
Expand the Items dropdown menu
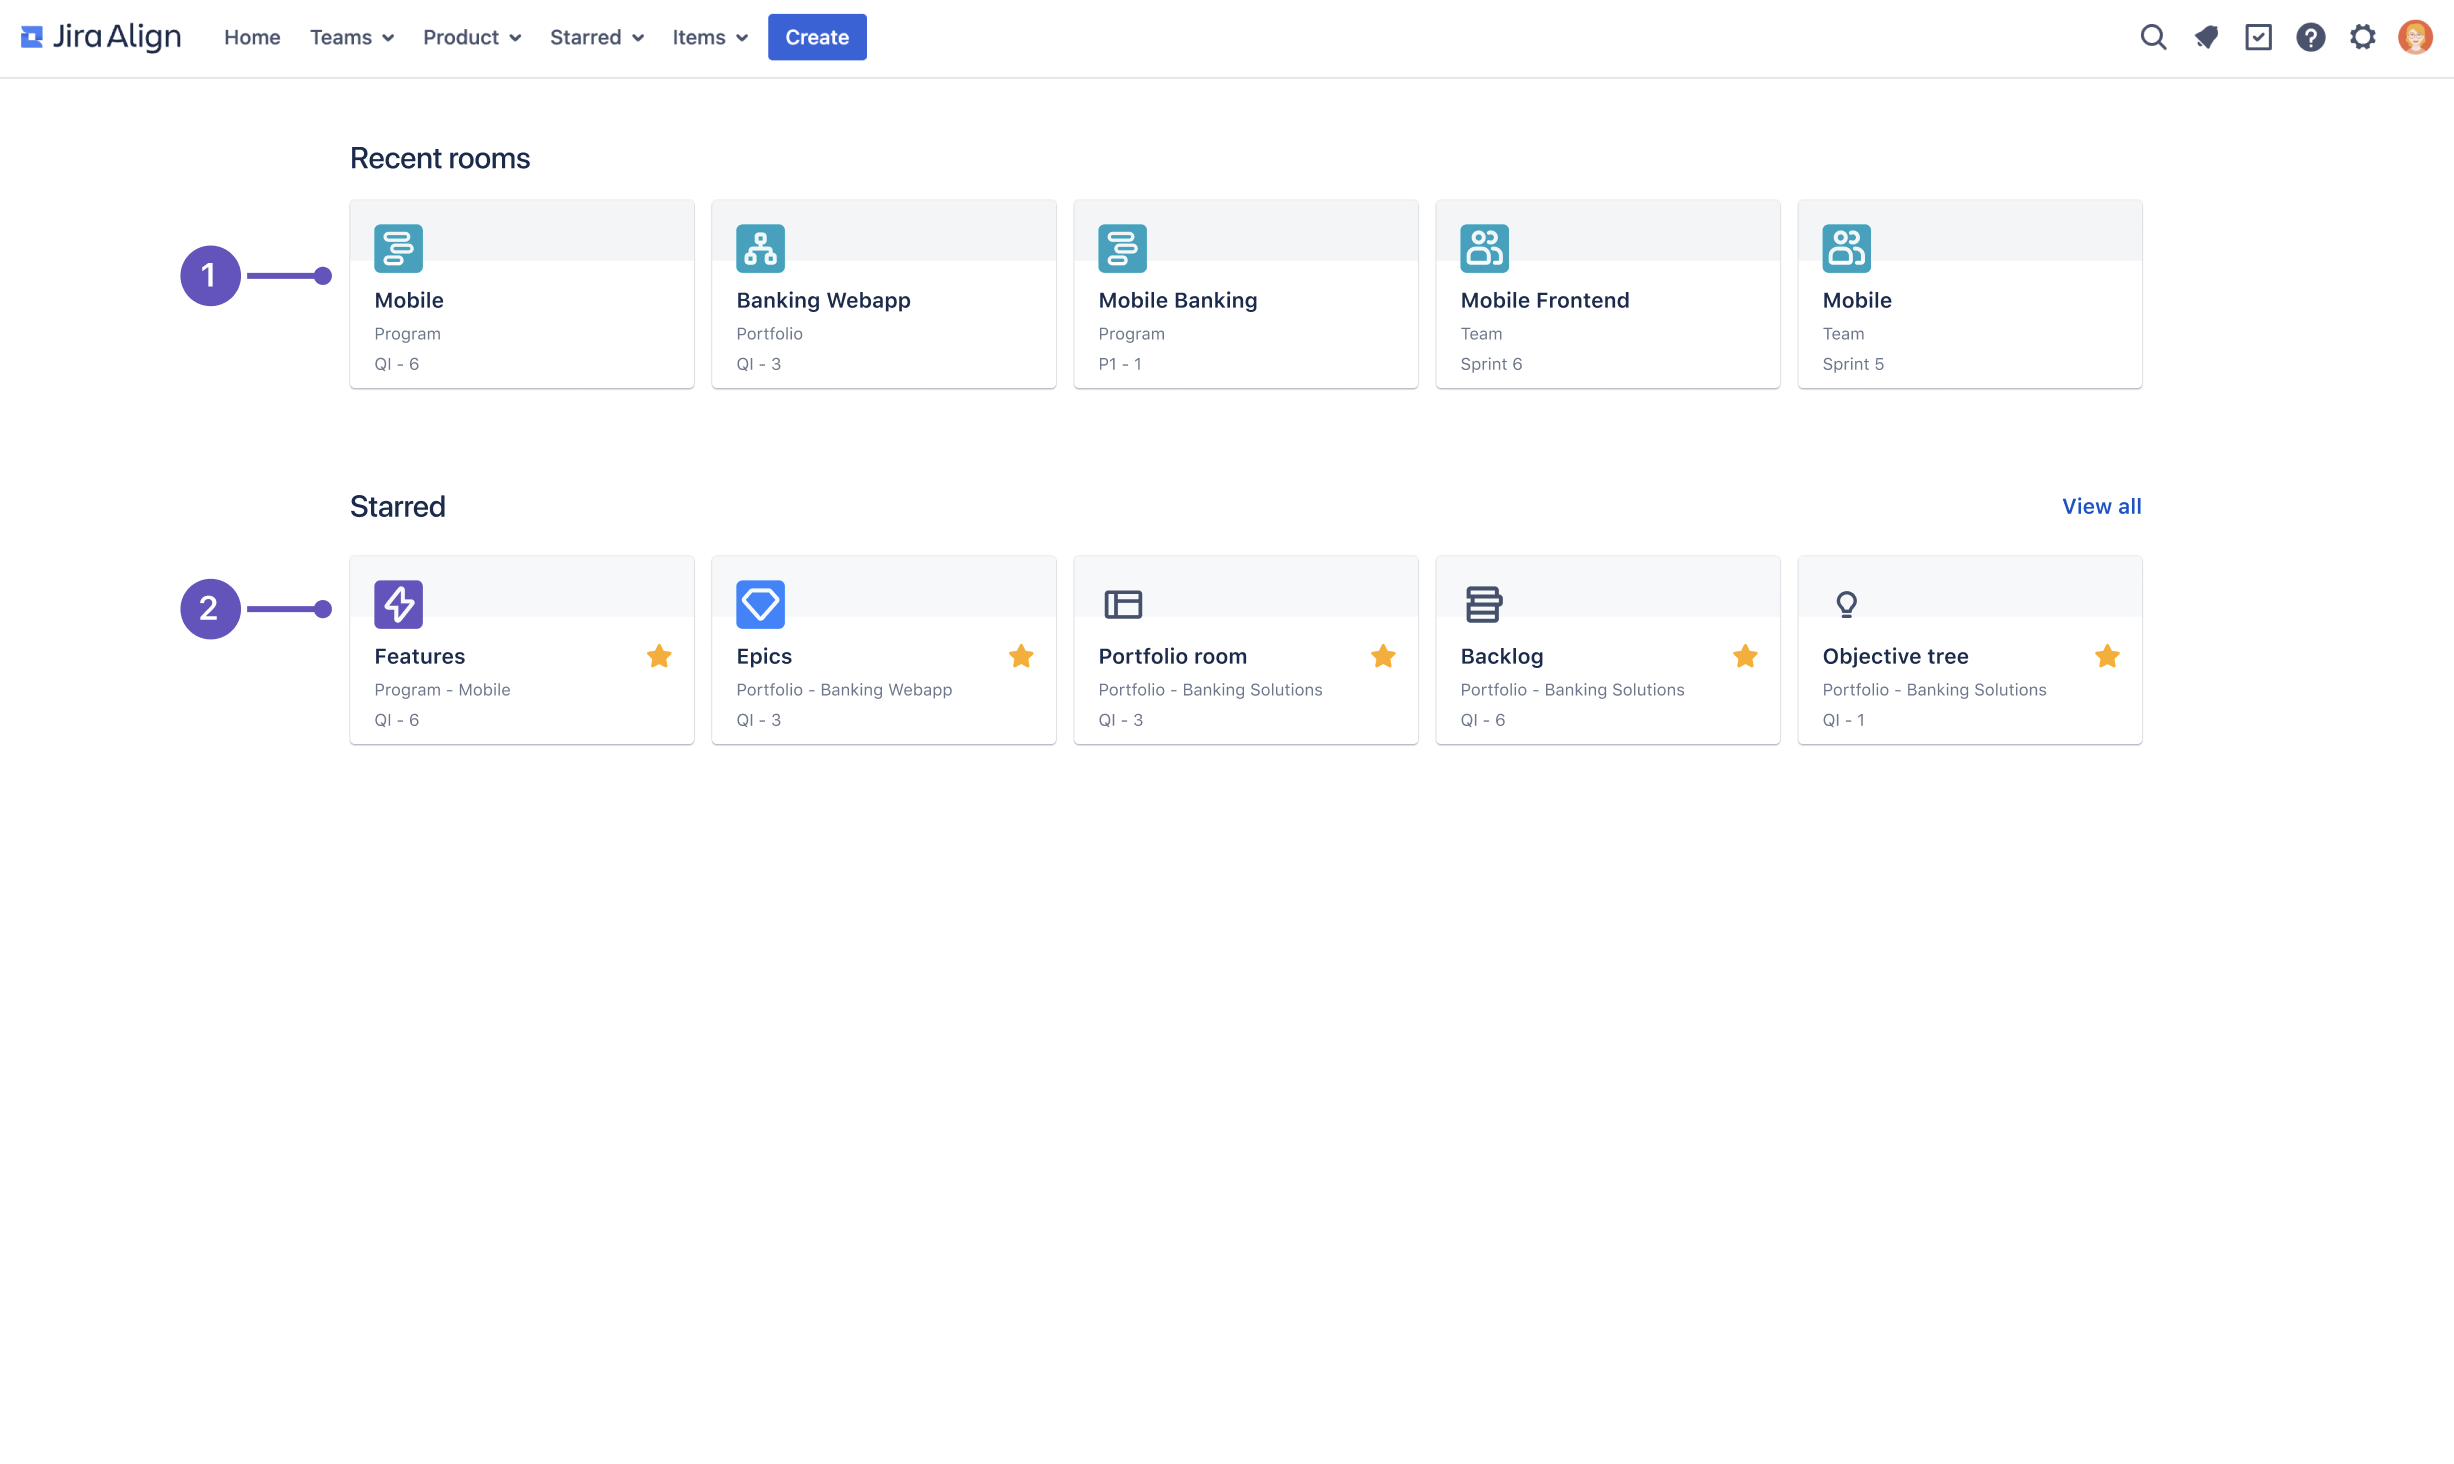click(x=710, y=37)
